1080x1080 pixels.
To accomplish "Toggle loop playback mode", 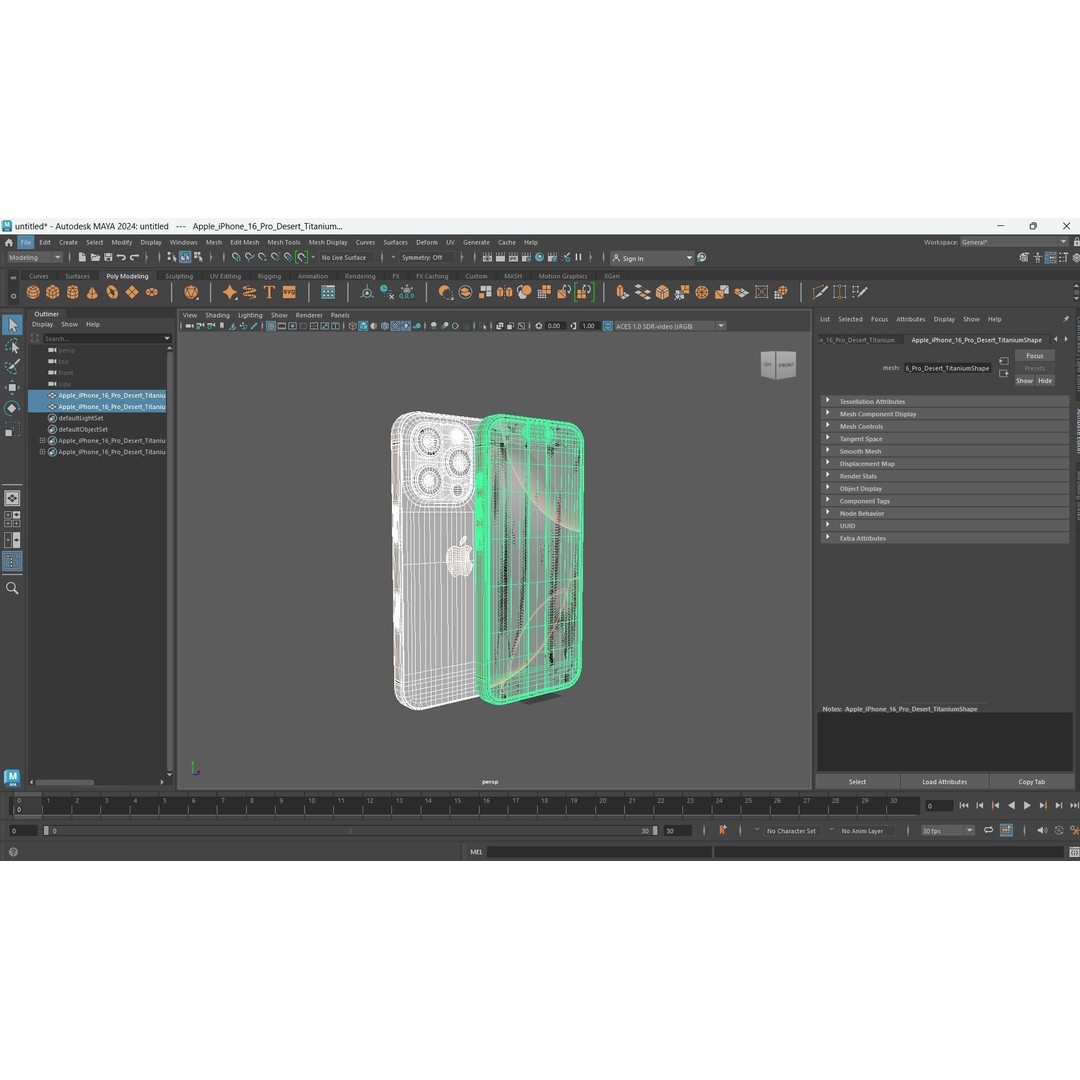I will coord(988,831).
